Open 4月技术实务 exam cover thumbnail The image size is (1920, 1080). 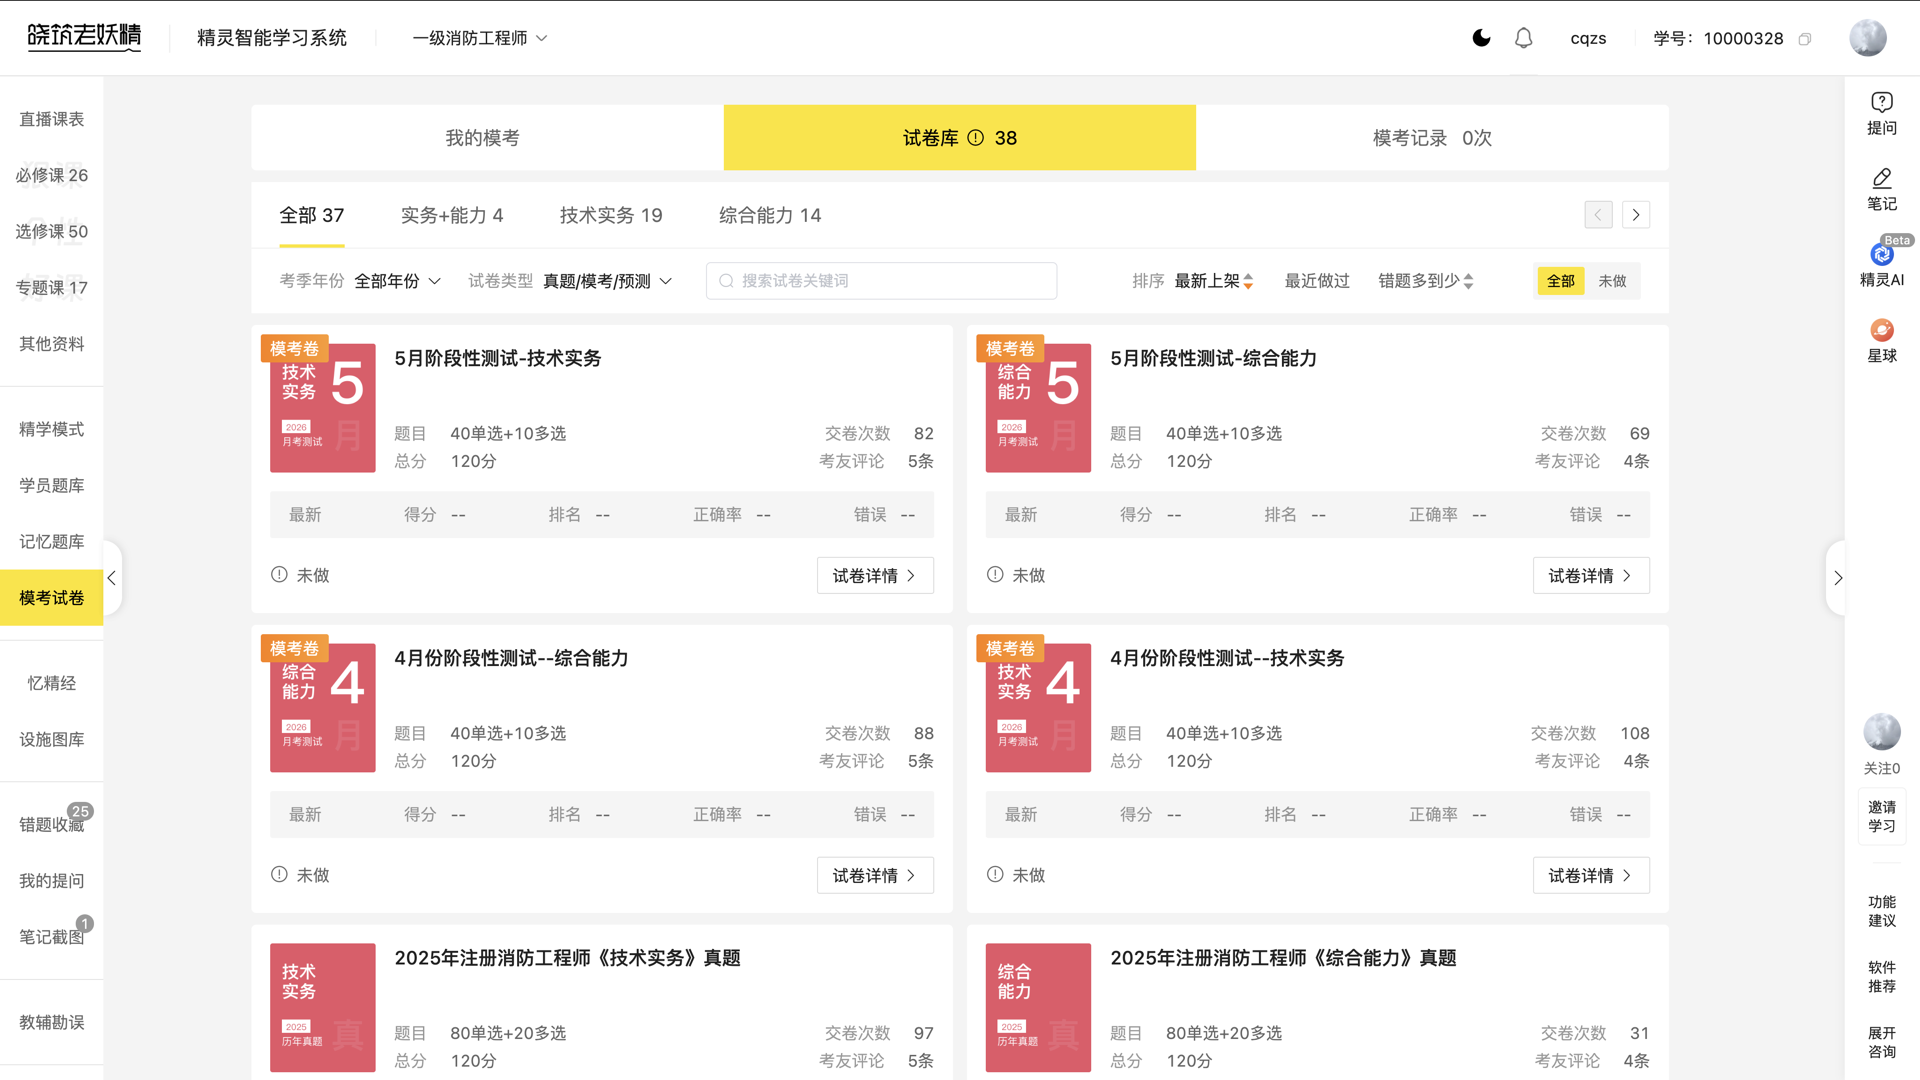(1038, 706)
